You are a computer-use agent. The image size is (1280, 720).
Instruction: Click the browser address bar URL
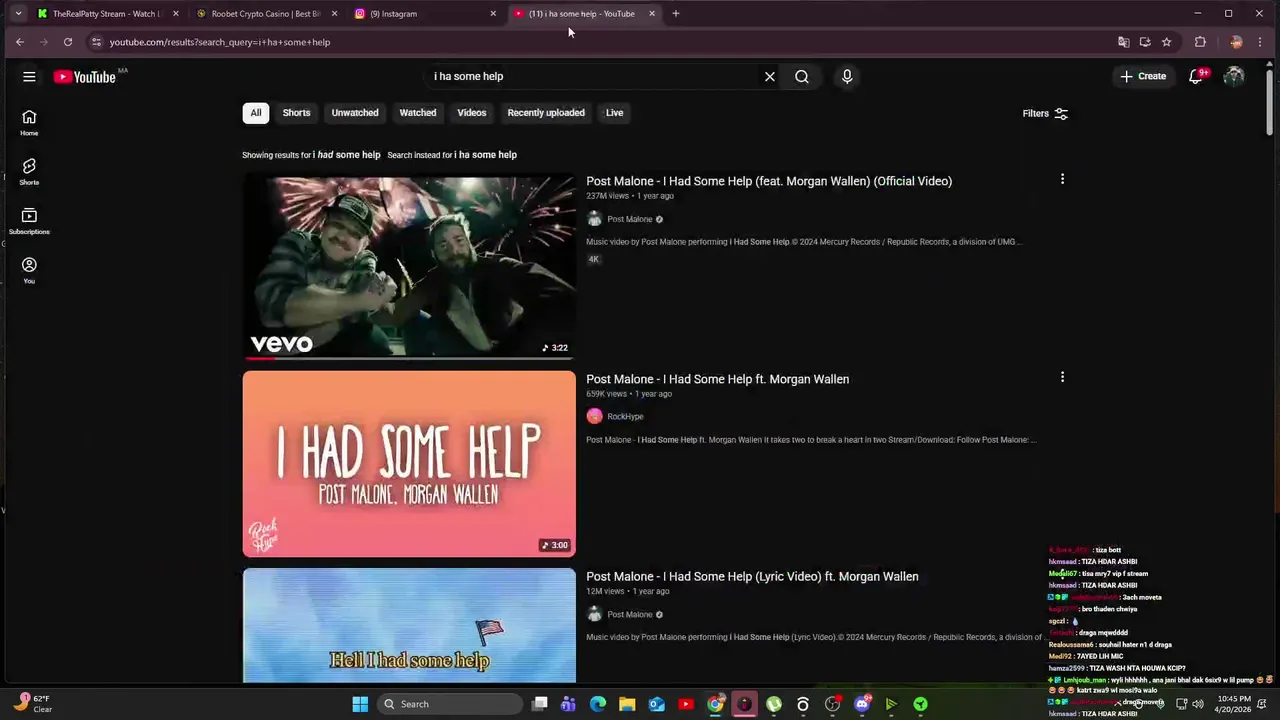tap(219, 42)
